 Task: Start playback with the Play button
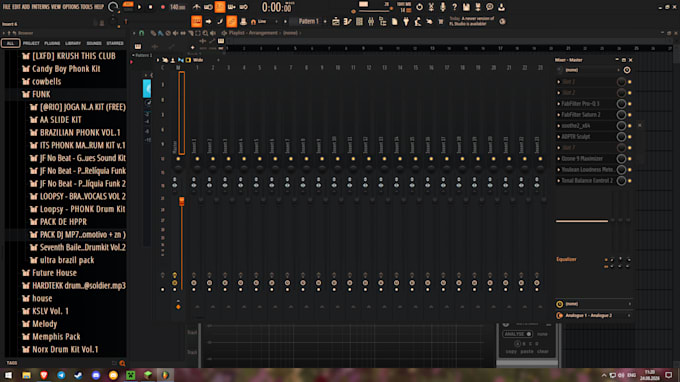(x=140, y=7)
